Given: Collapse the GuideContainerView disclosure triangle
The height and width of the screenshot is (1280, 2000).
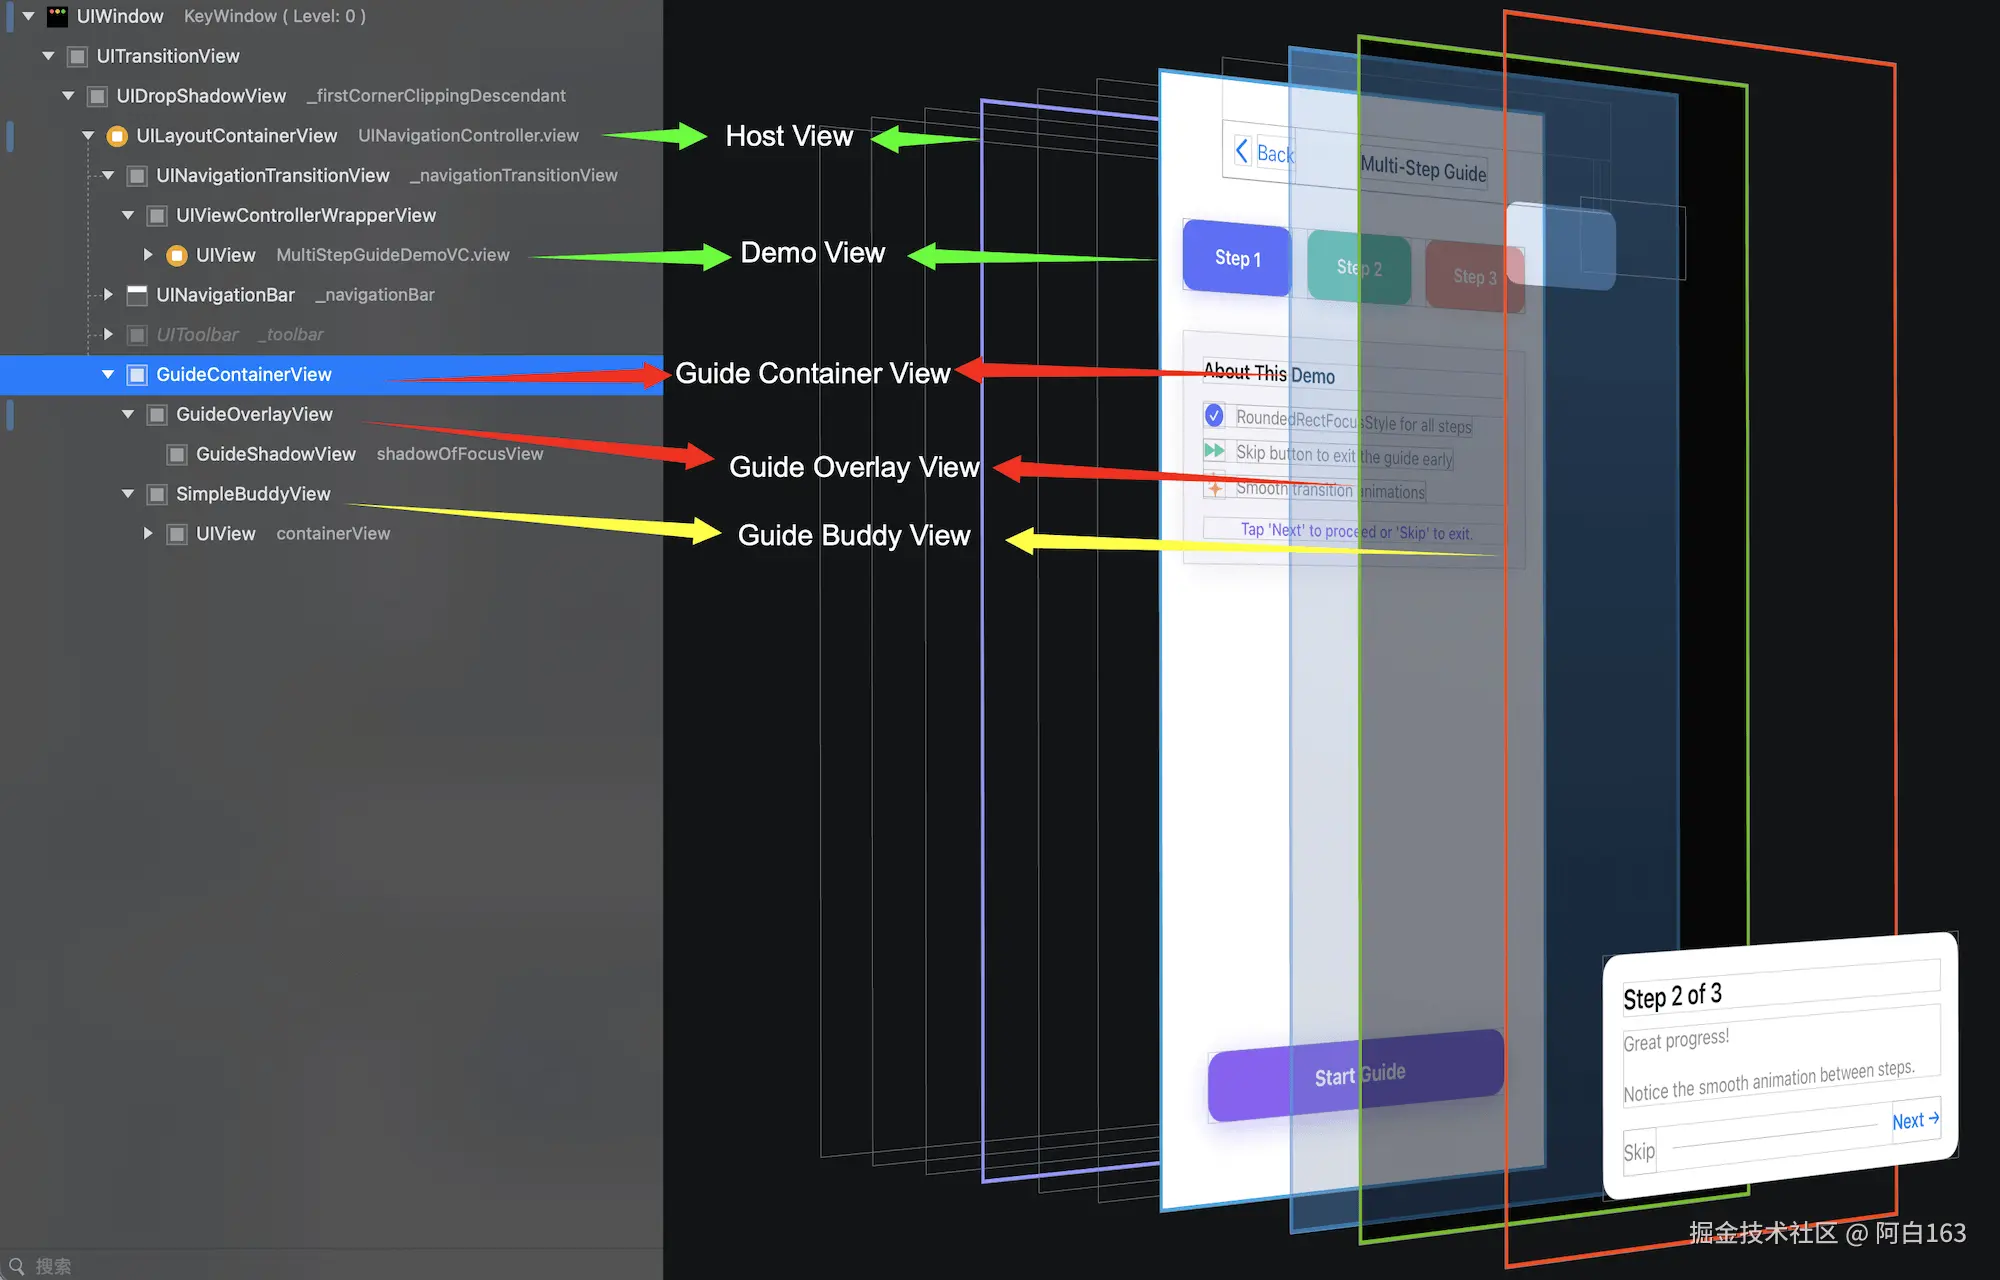Looking at the screenshot, I should (108, 374).
